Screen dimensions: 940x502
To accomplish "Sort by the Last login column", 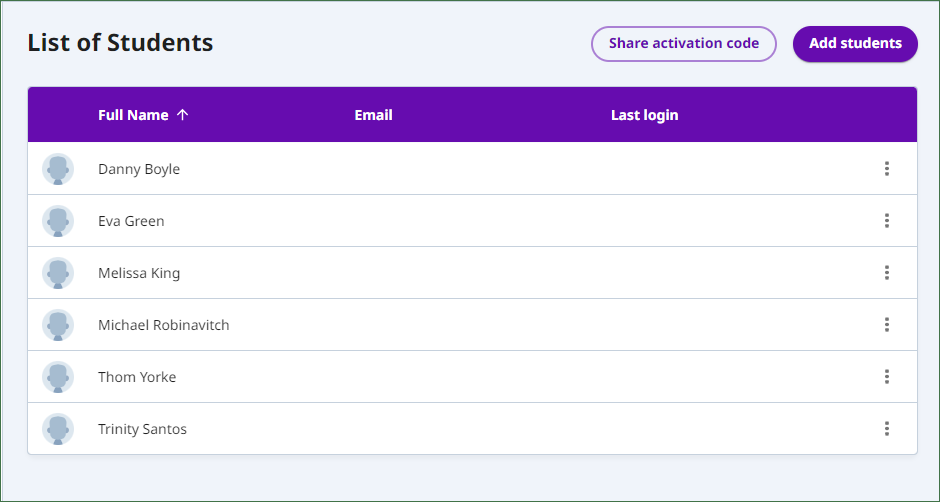I will click(644, 115).
